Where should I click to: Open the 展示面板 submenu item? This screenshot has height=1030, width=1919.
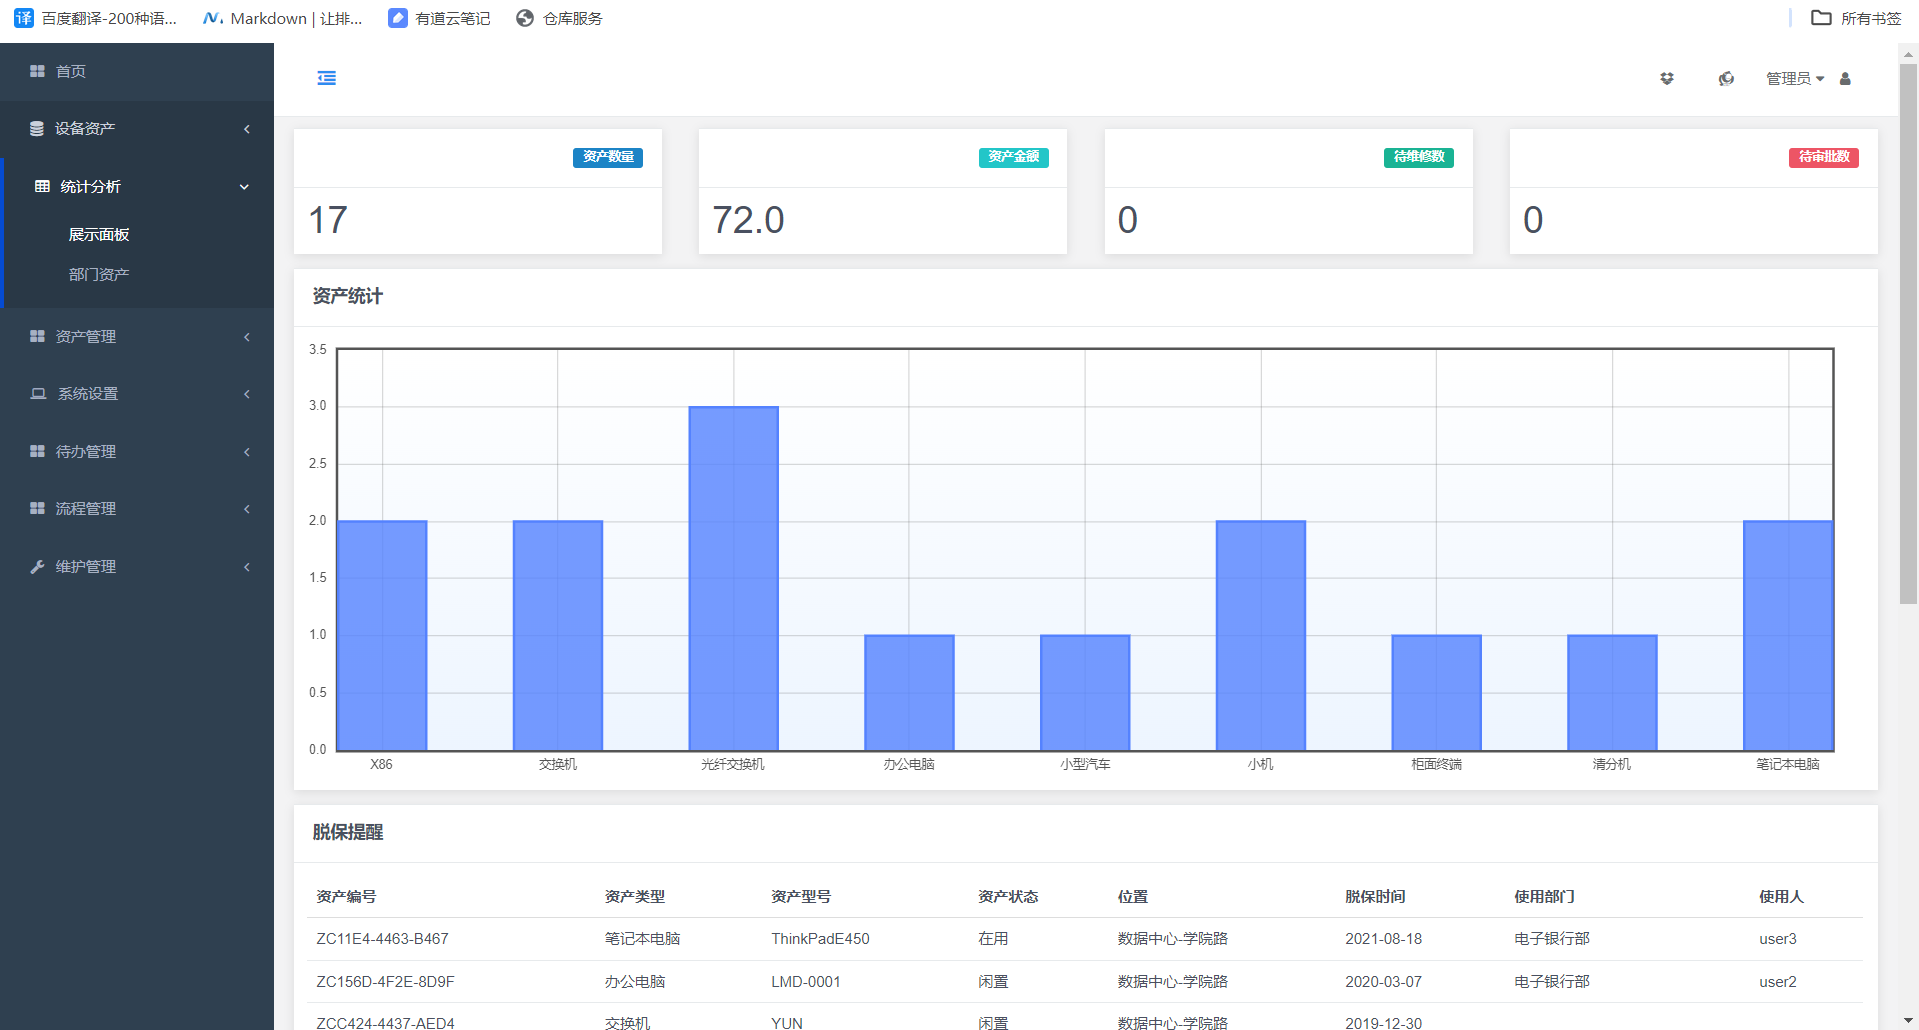pyautogui.click(x=99, y=234)
